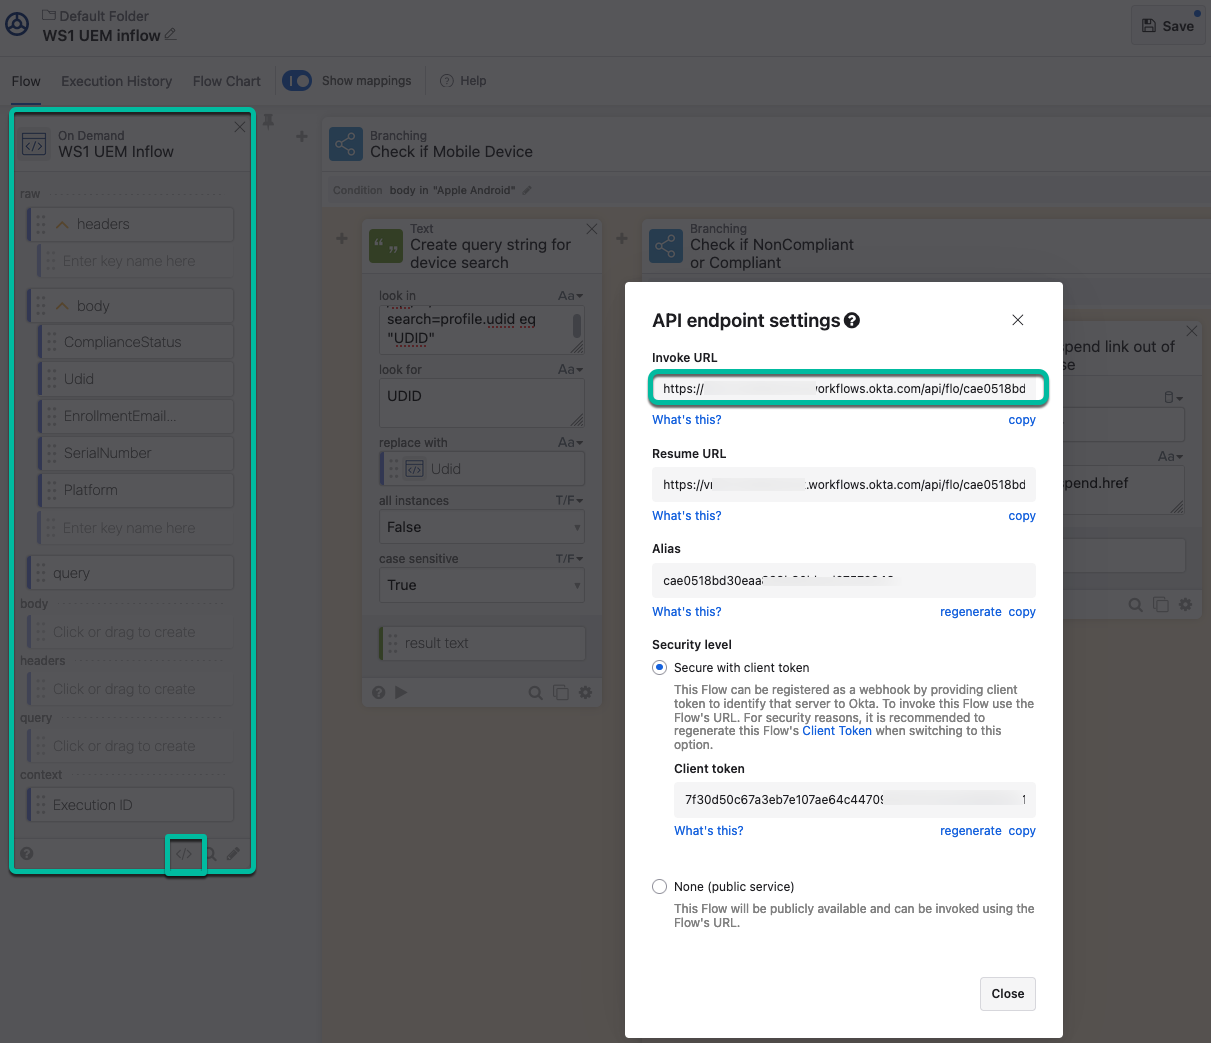1211x1043 pixels.
Task: Click the endpoint settings </> icon
Action: pos(185,854)
